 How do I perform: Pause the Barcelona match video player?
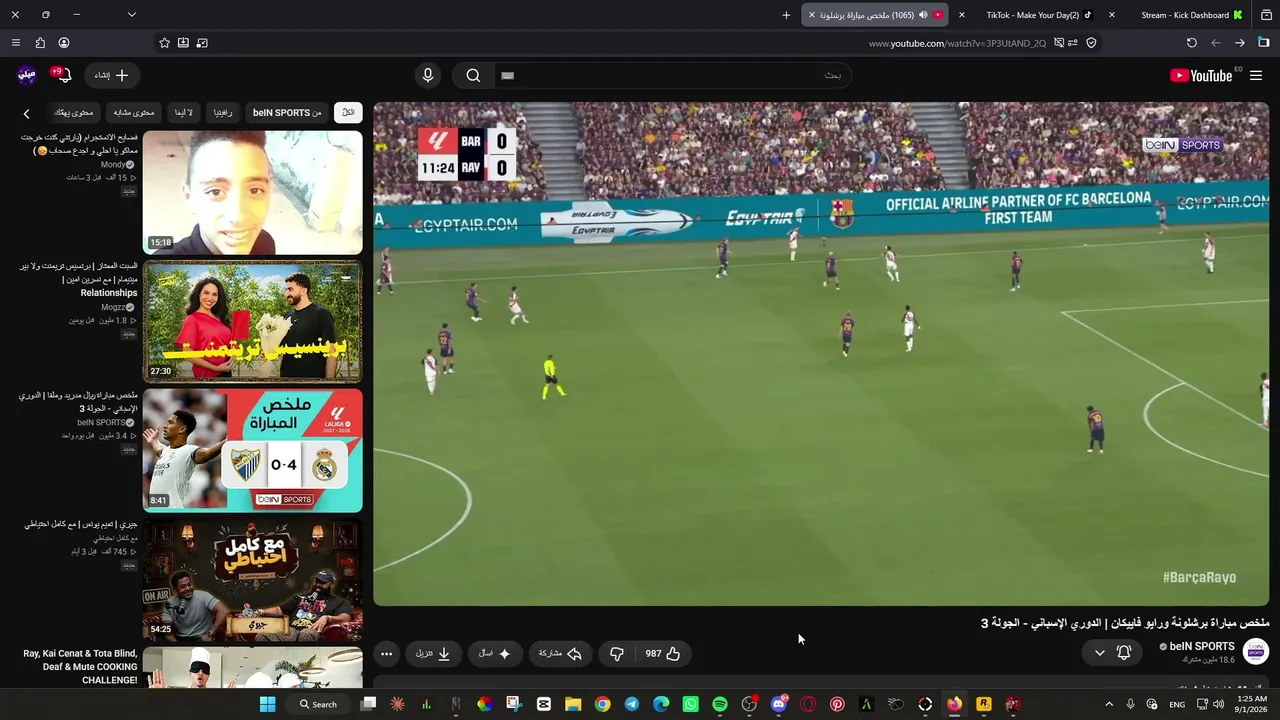tap(821, 354)
